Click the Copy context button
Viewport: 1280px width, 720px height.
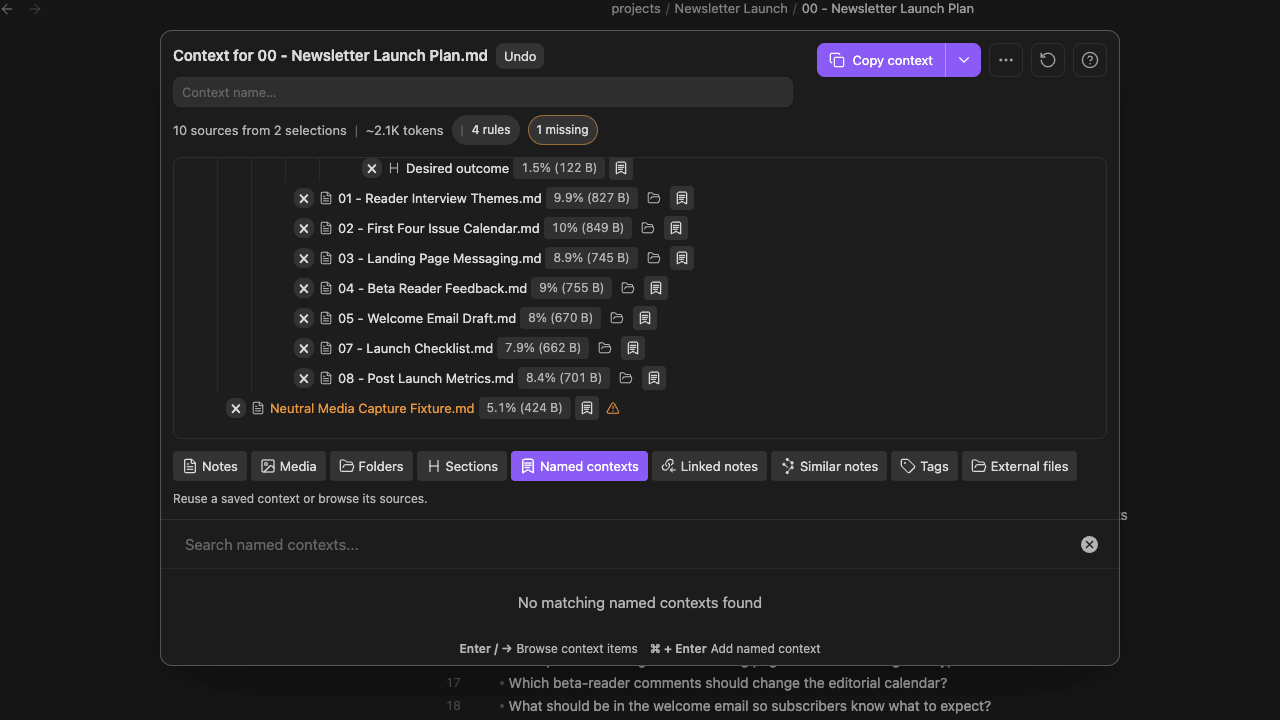point(881,60)
